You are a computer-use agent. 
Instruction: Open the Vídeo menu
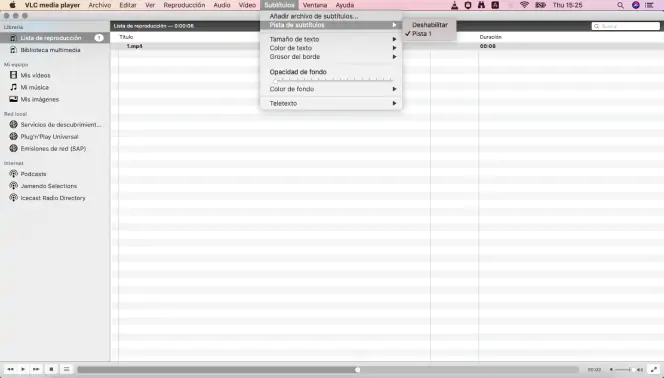pos(247,5)
